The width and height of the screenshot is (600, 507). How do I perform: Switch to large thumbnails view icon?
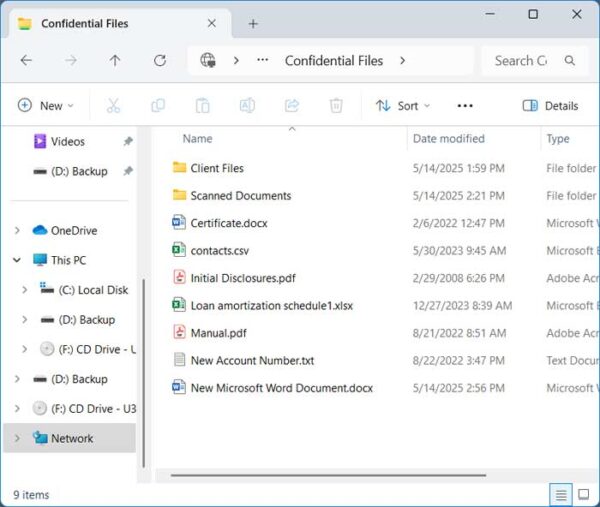click(x=584, y=495)
